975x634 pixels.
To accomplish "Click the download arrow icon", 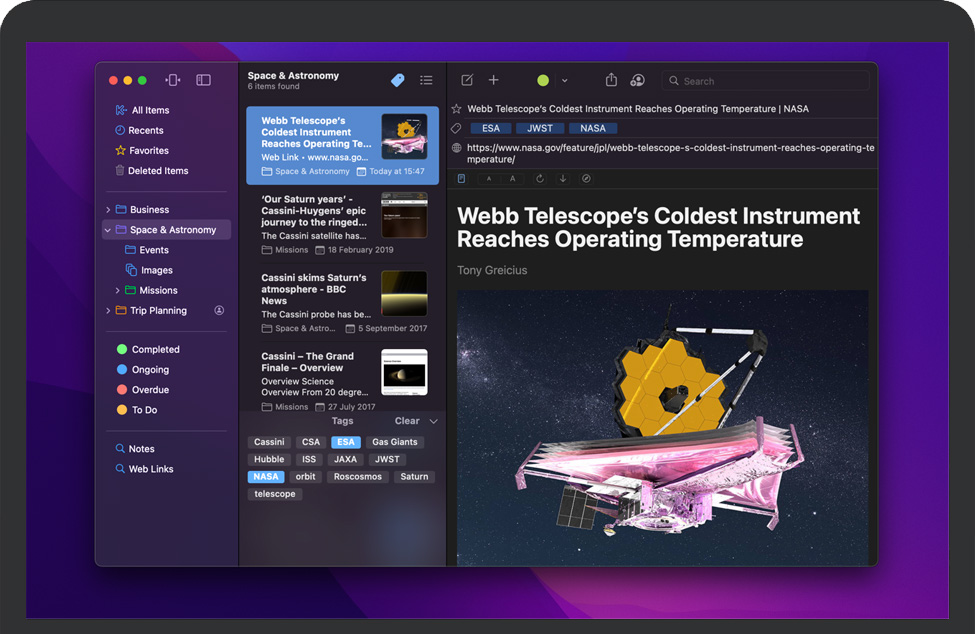I will tap(563, 179).
